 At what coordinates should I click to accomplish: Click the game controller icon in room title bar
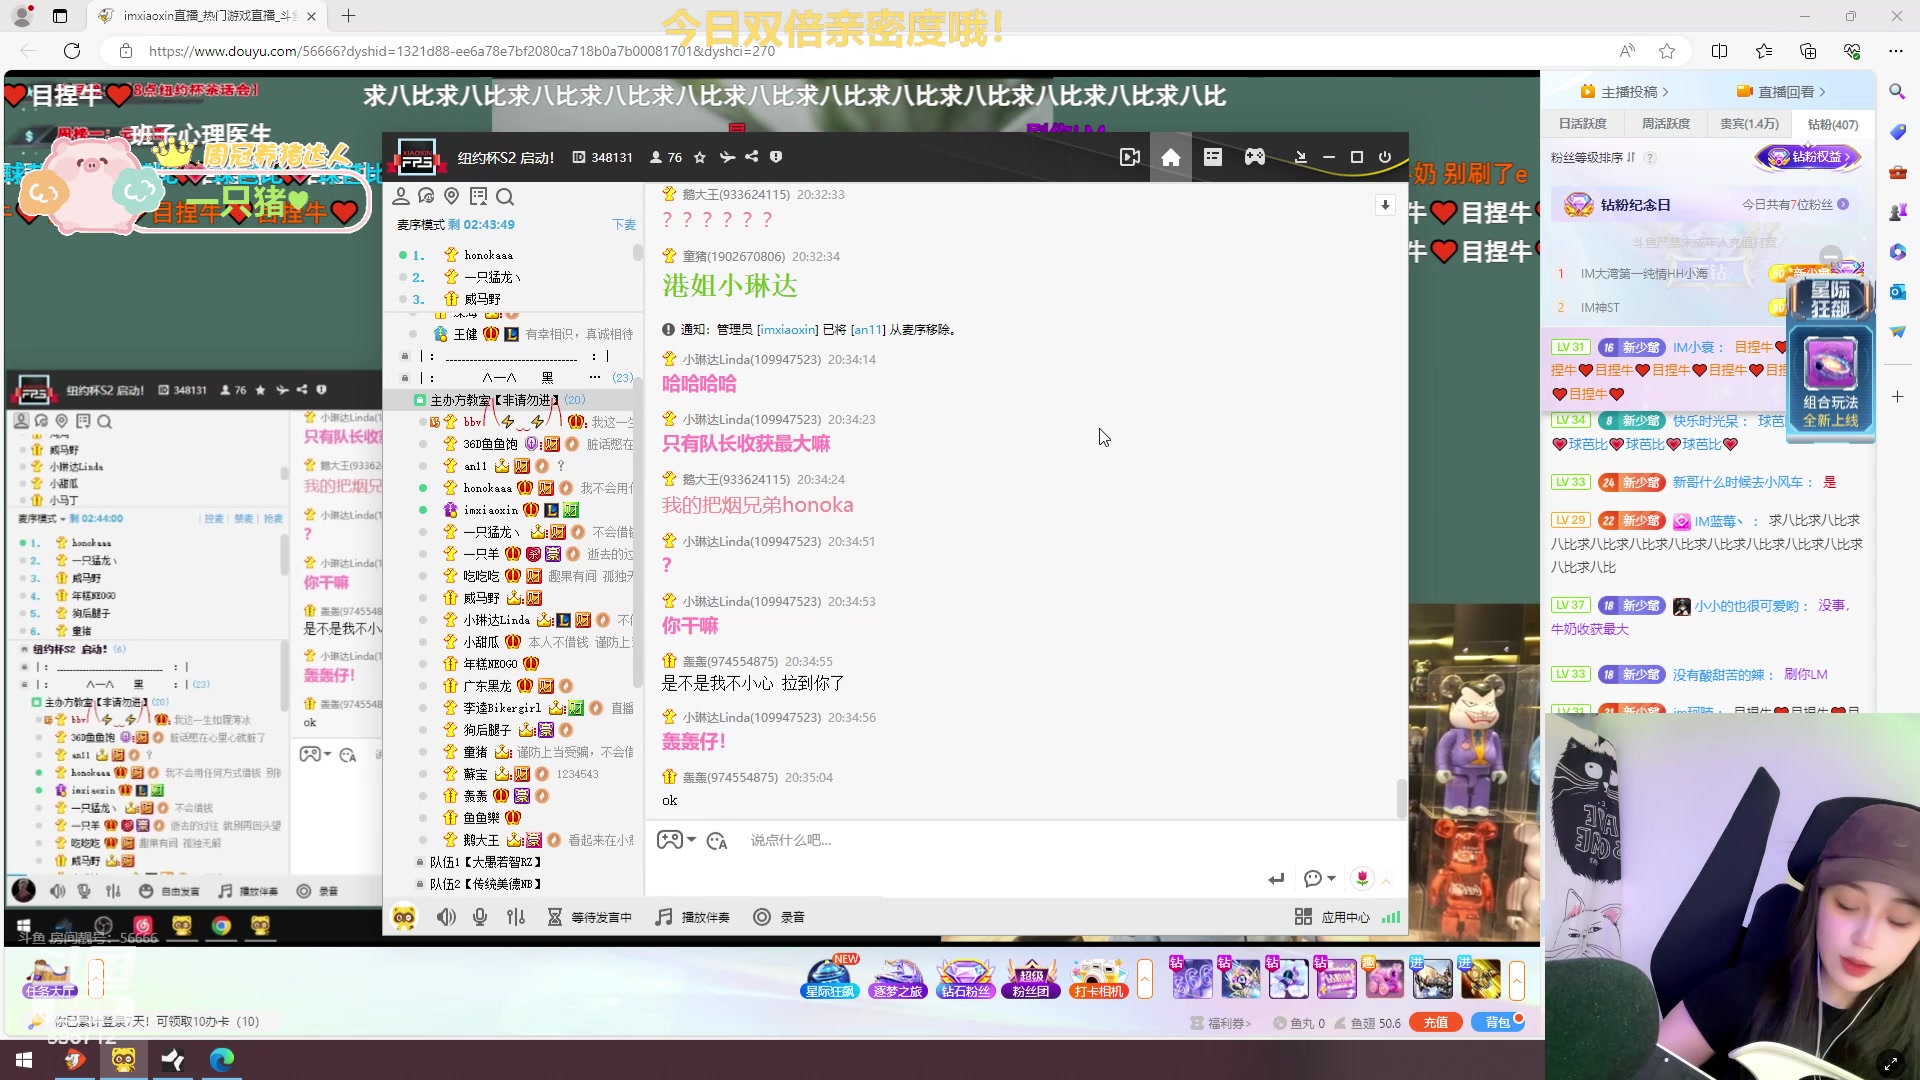point(1255,157)
